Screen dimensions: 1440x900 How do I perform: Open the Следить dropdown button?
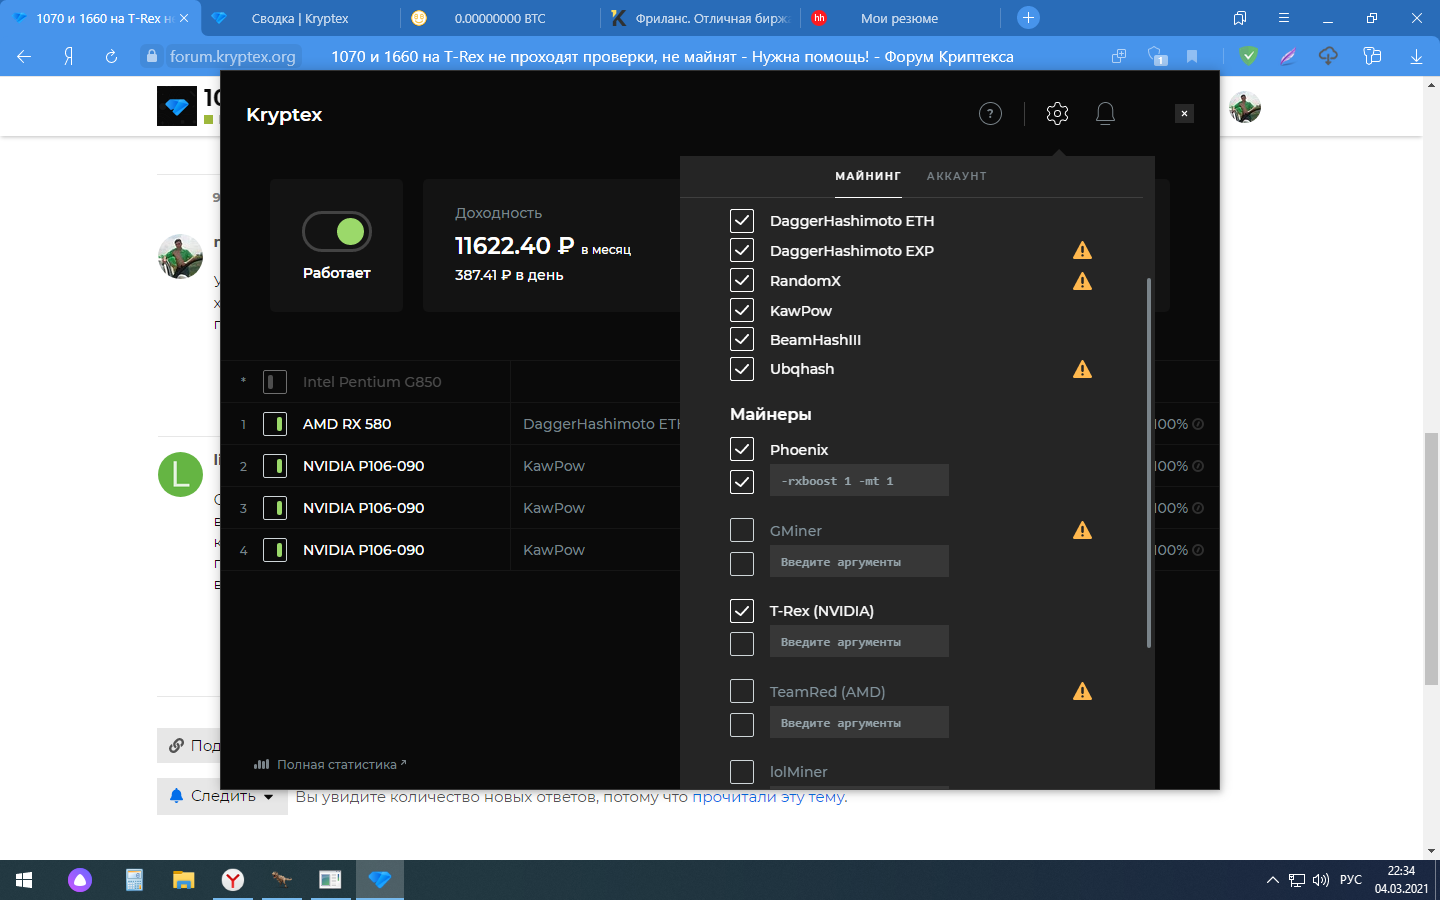coord(222,796)
